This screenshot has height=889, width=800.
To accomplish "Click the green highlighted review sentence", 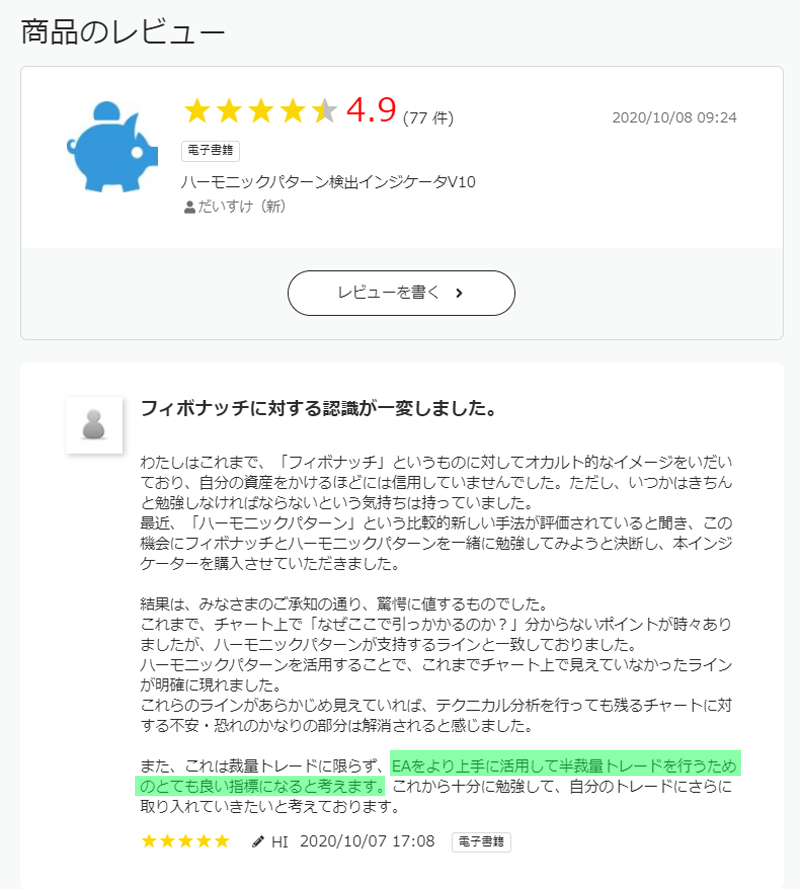I will click(x=438, y=776).
